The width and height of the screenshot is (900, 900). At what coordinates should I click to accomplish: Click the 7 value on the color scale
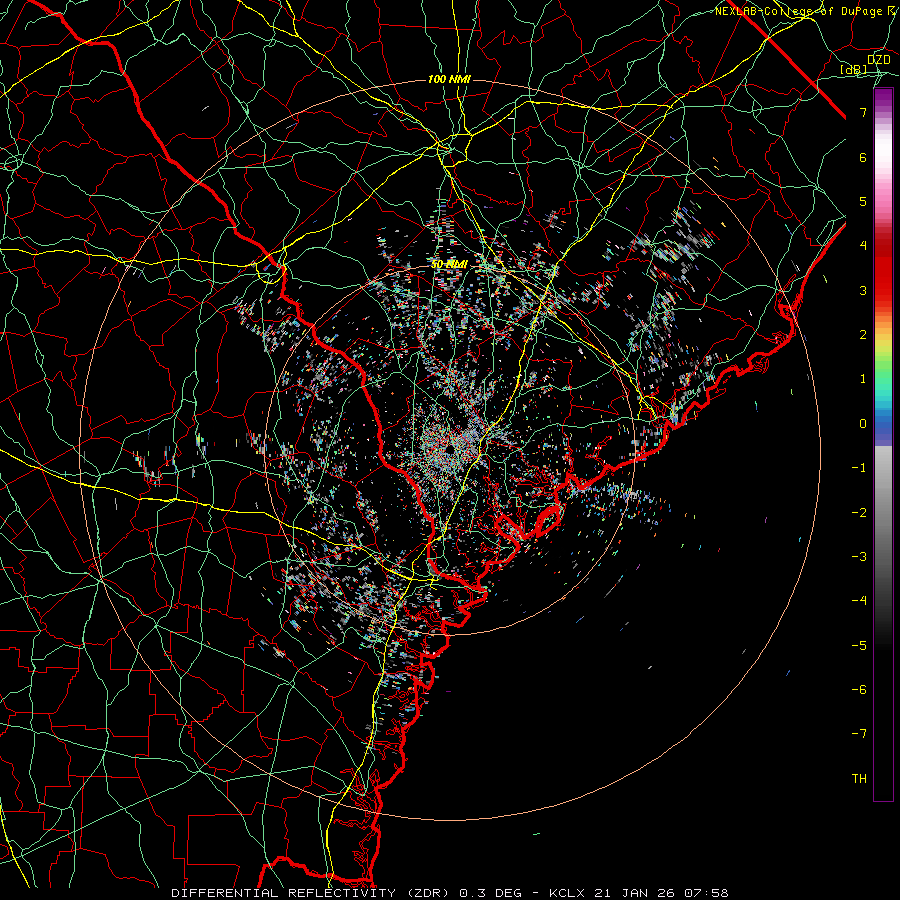[x=863, y=112]
